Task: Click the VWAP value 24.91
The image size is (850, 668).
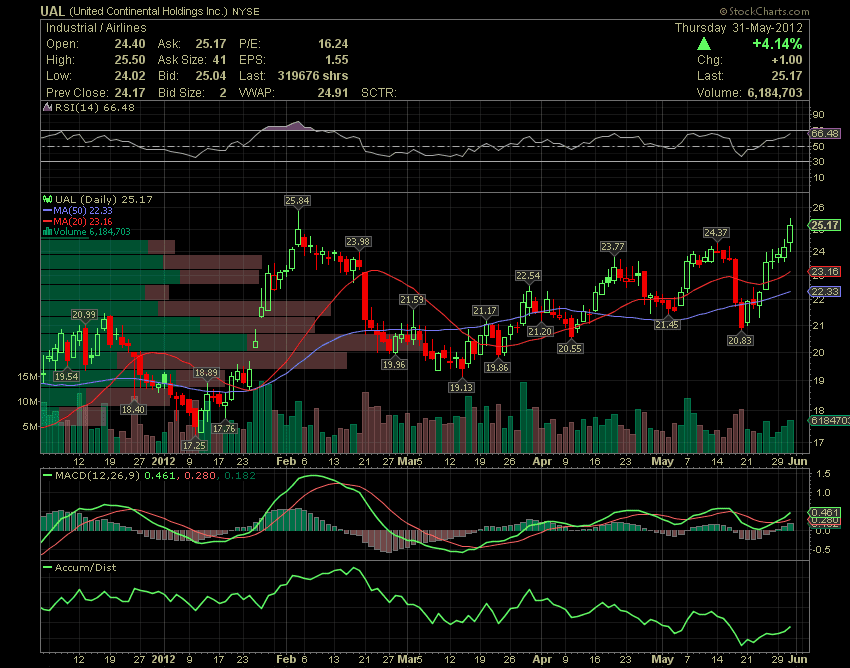Action: 333,93
